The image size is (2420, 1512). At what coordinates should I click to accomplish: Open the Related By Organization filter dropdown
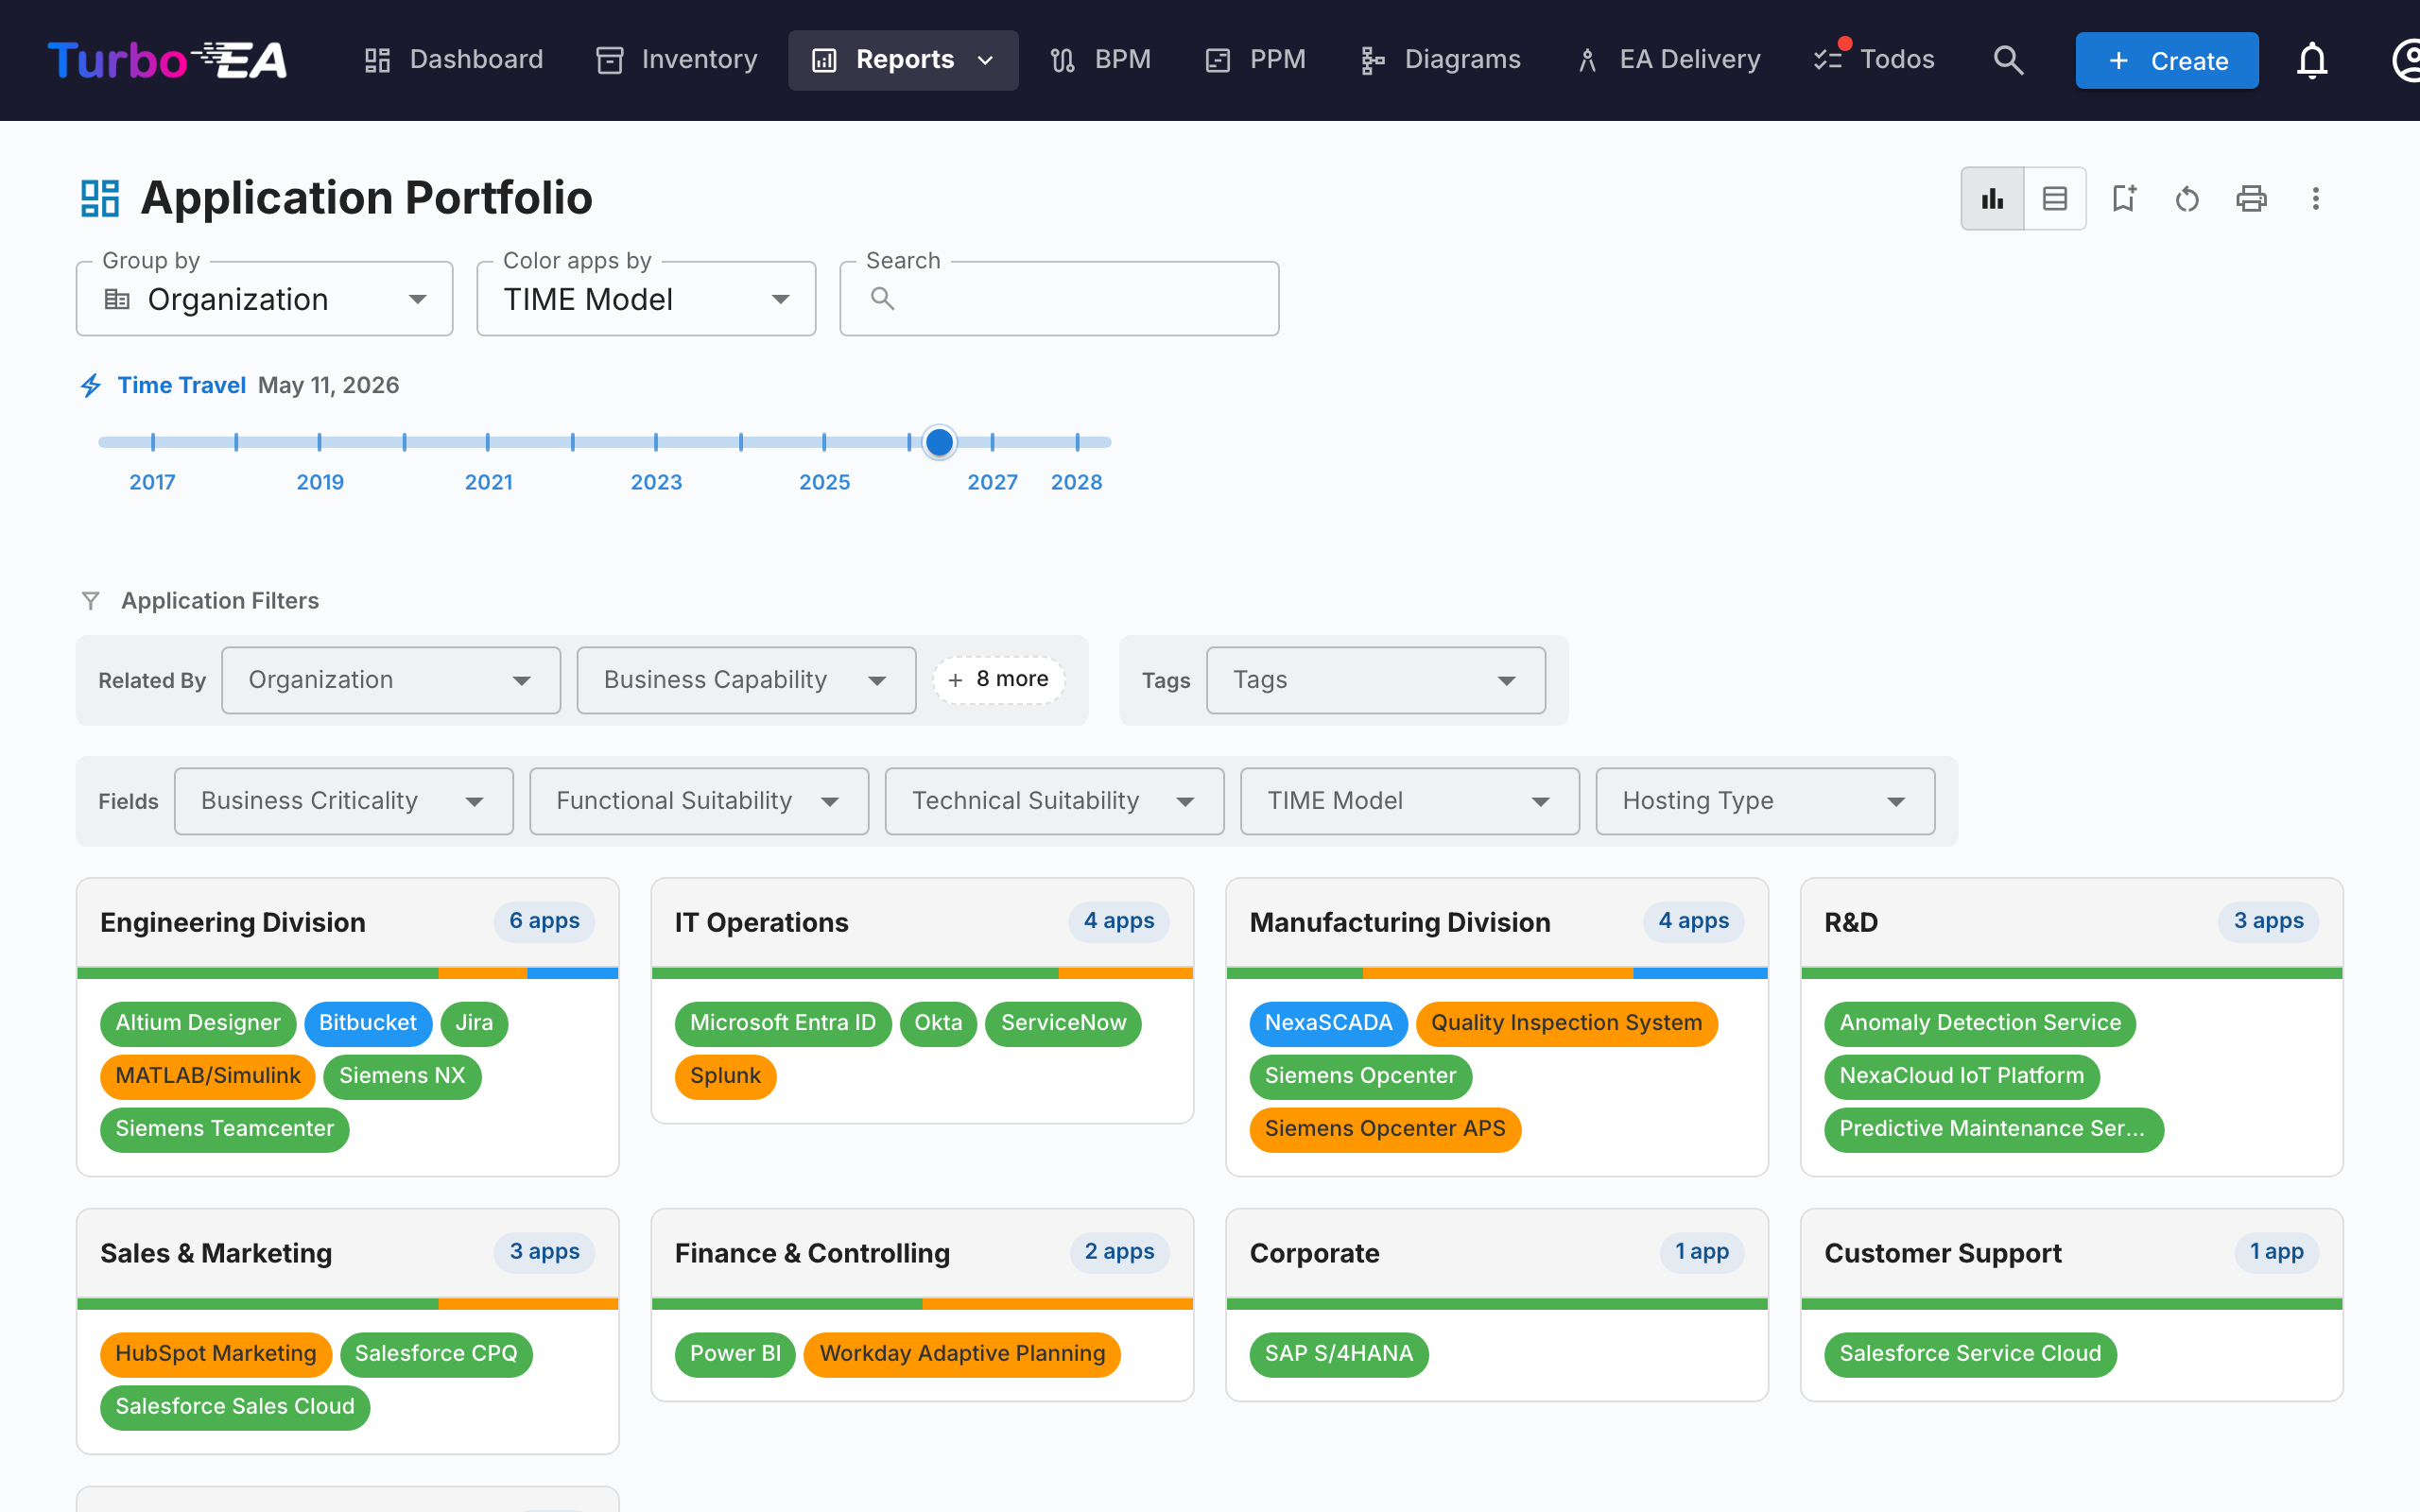coord(391,680)
